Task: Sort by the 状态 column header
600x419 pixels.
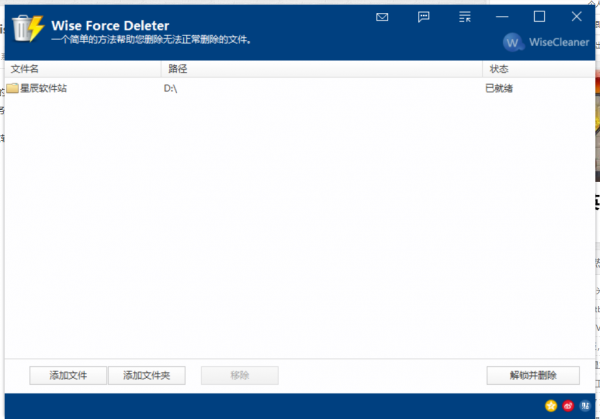Action: click(538, 69)
